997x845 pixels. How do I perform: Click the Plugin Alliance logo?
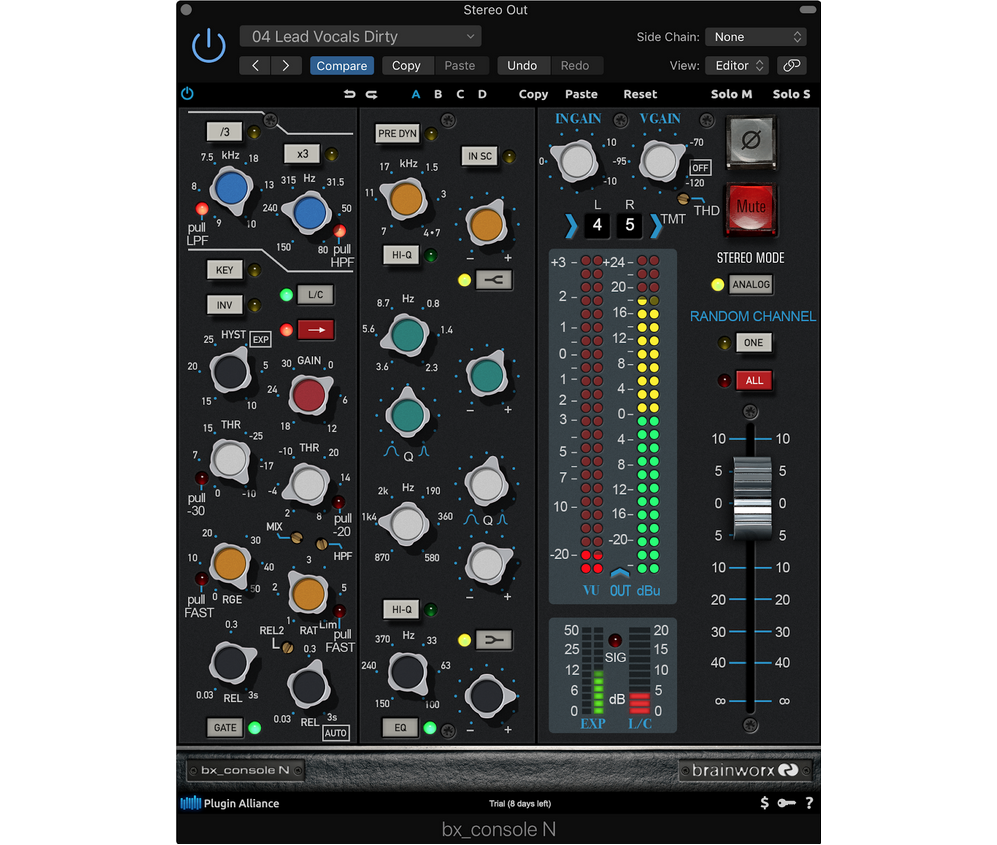(x=230, y=803)
